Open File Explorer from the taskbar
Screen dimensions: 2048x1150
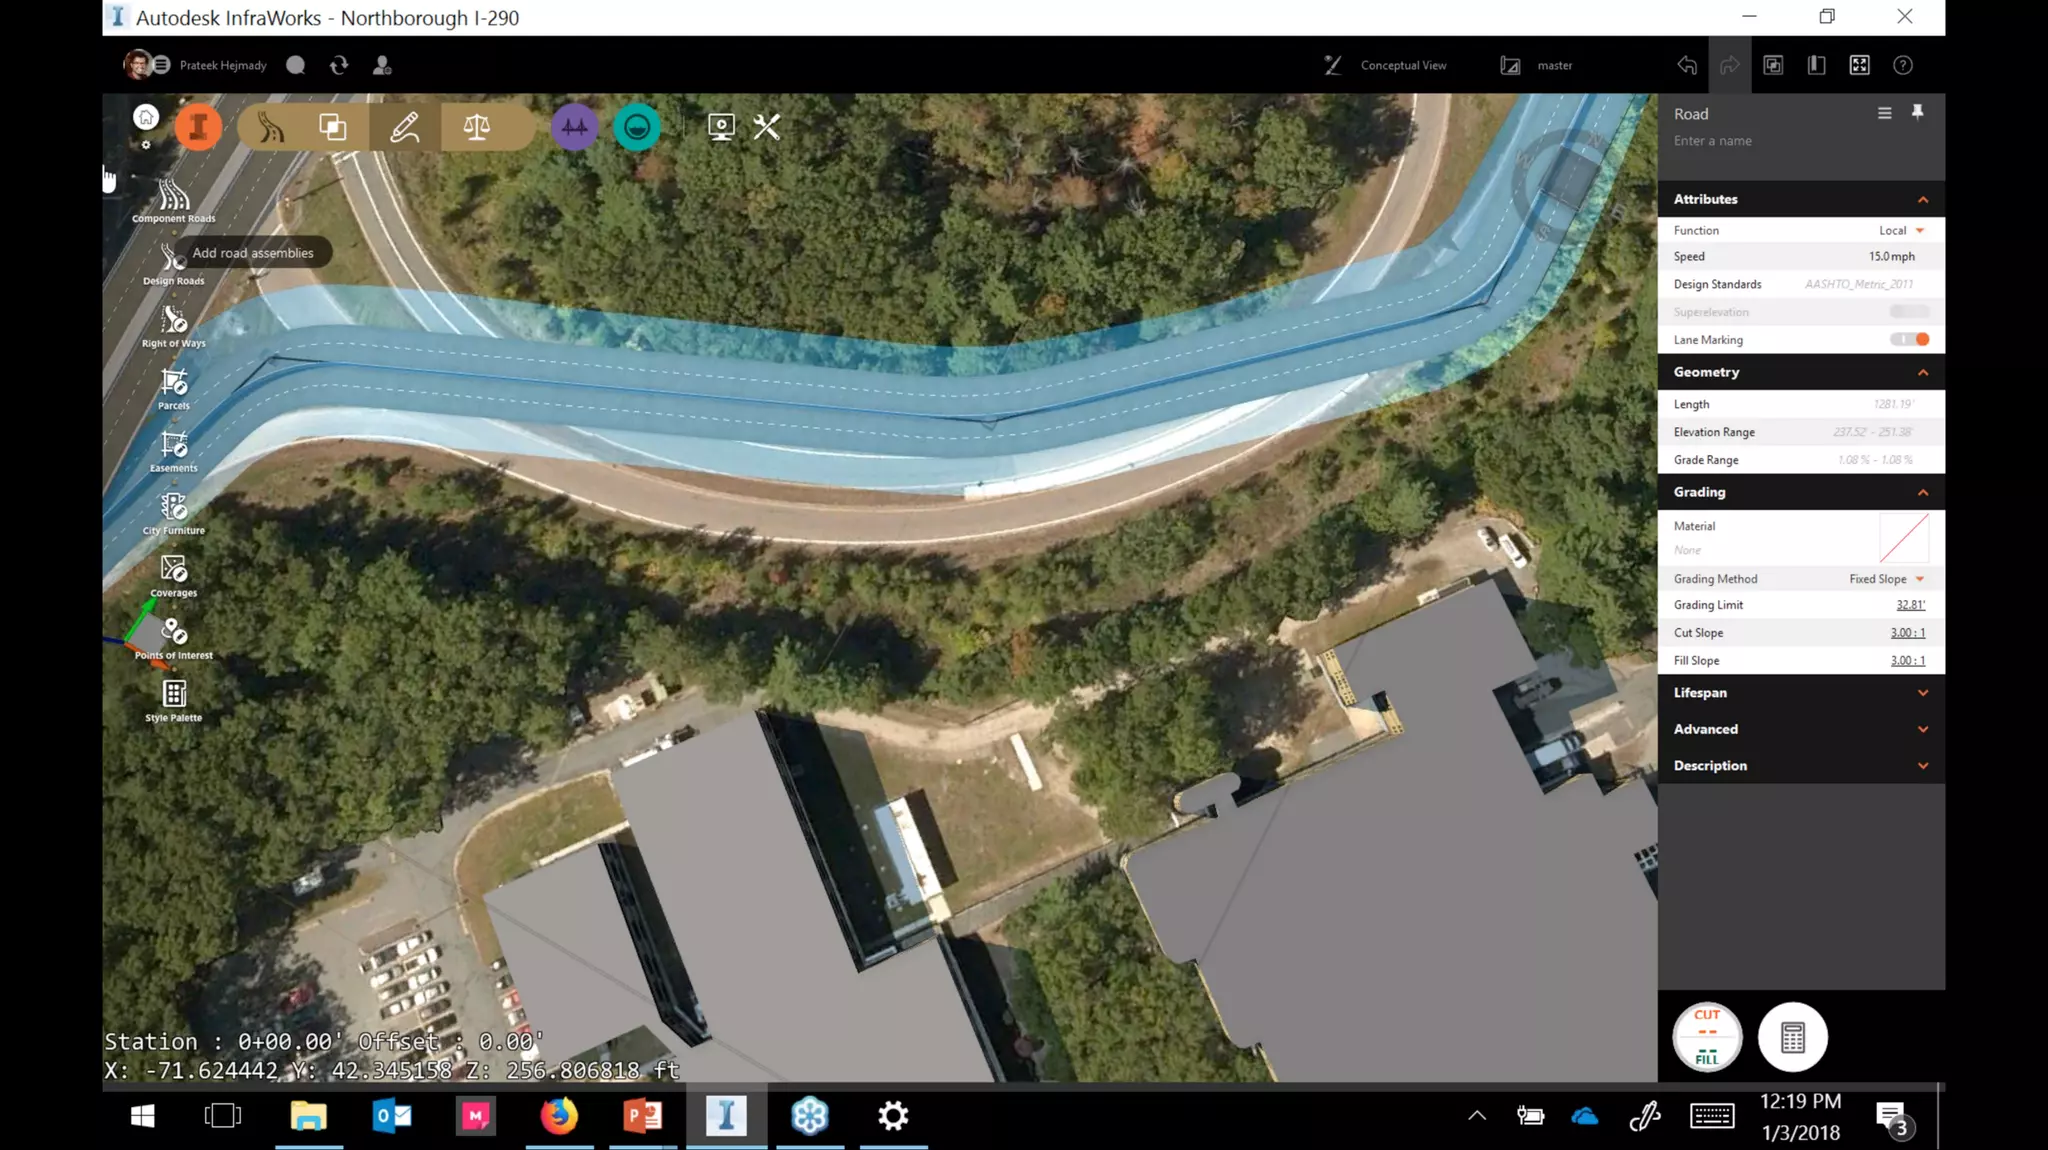[308, 1116]
